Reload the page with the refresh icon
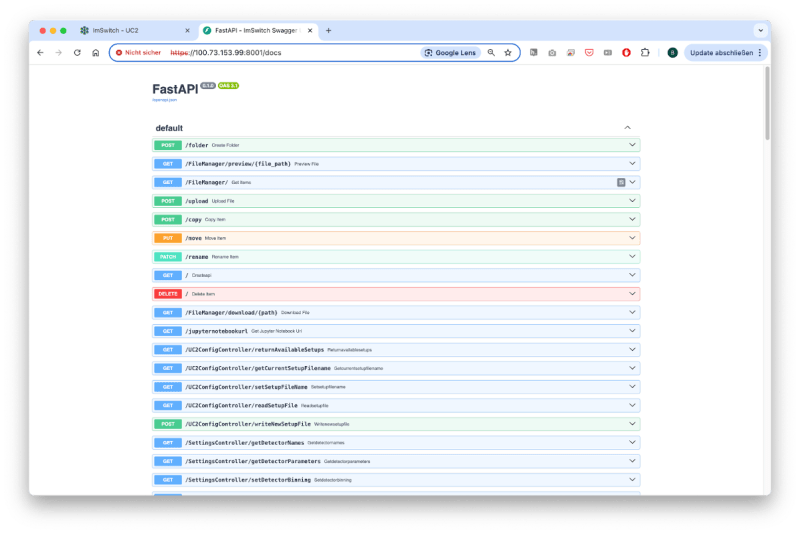 pyautogui.click(x=77, y=53)
